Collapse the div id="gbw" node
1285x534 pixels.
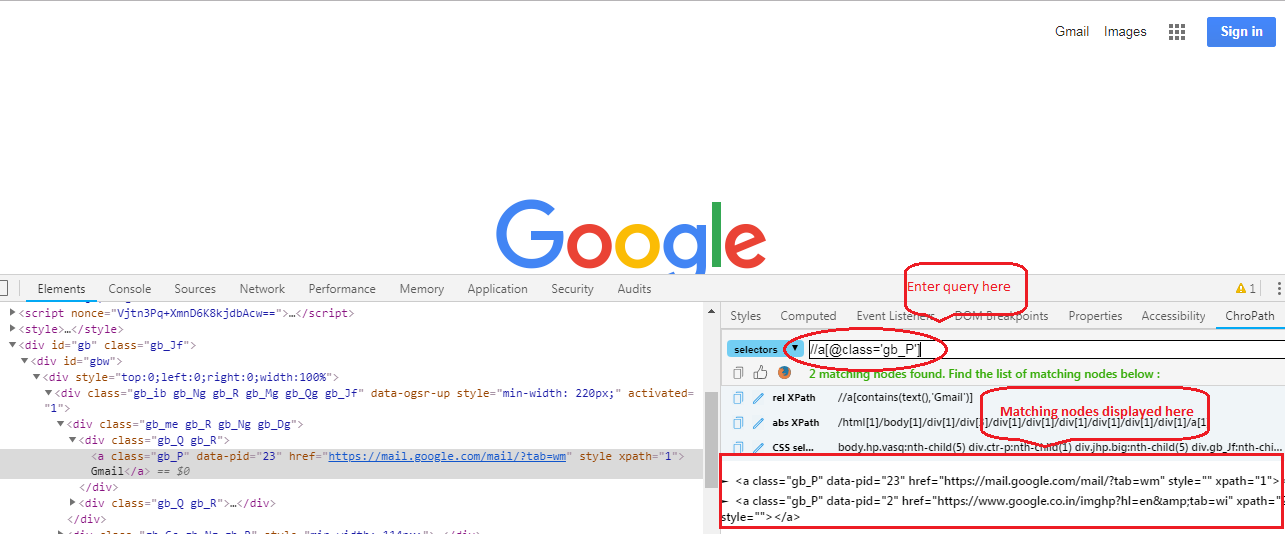pyautogui.click(x=25, y=361)
